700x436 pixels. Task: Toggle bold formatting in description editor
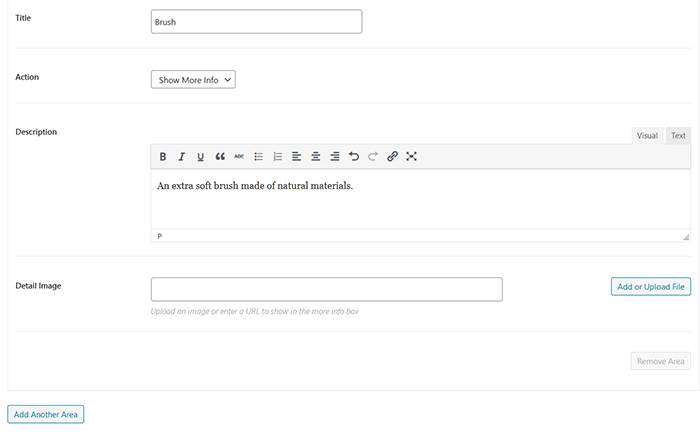(x=163, y=157)
